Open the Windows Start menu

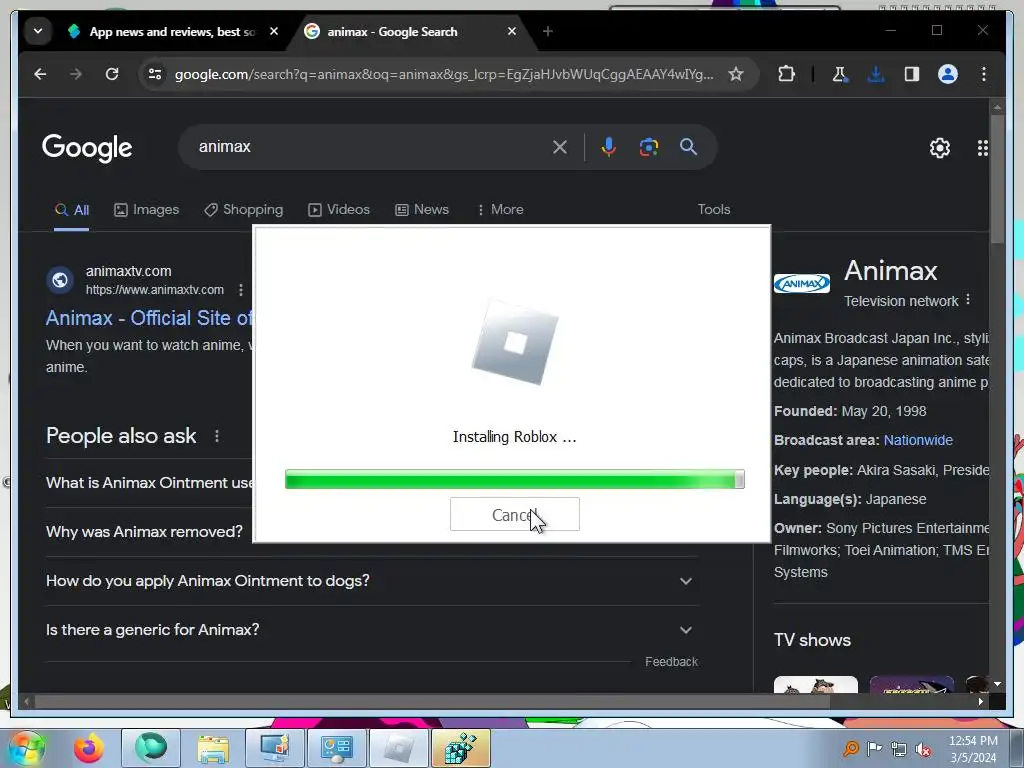27,748
